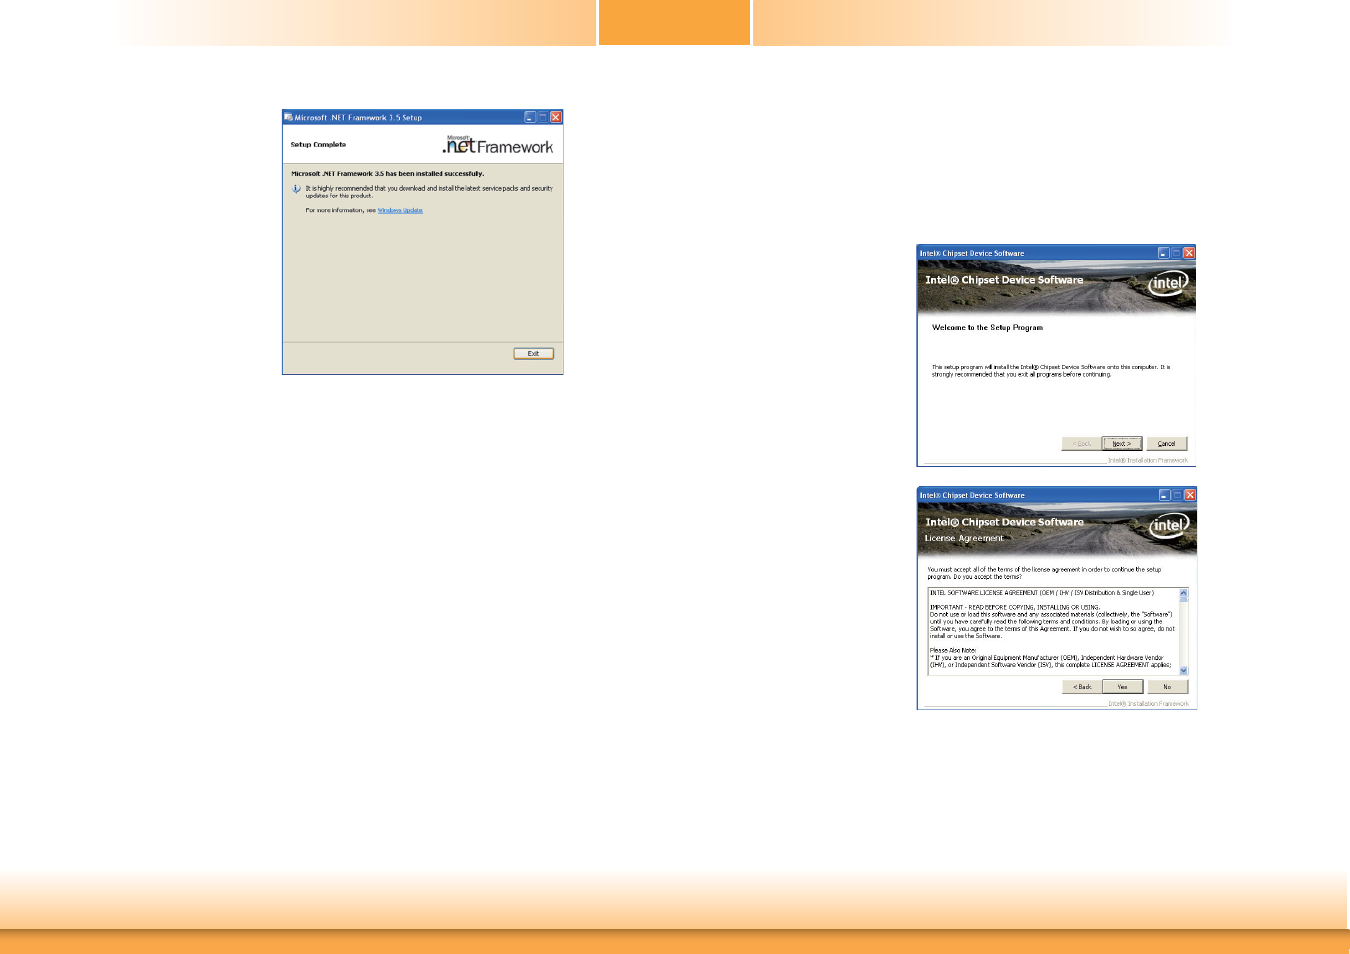
Task: Click Yes to accept the license agreement
Action: click(x=1123, y=687)
